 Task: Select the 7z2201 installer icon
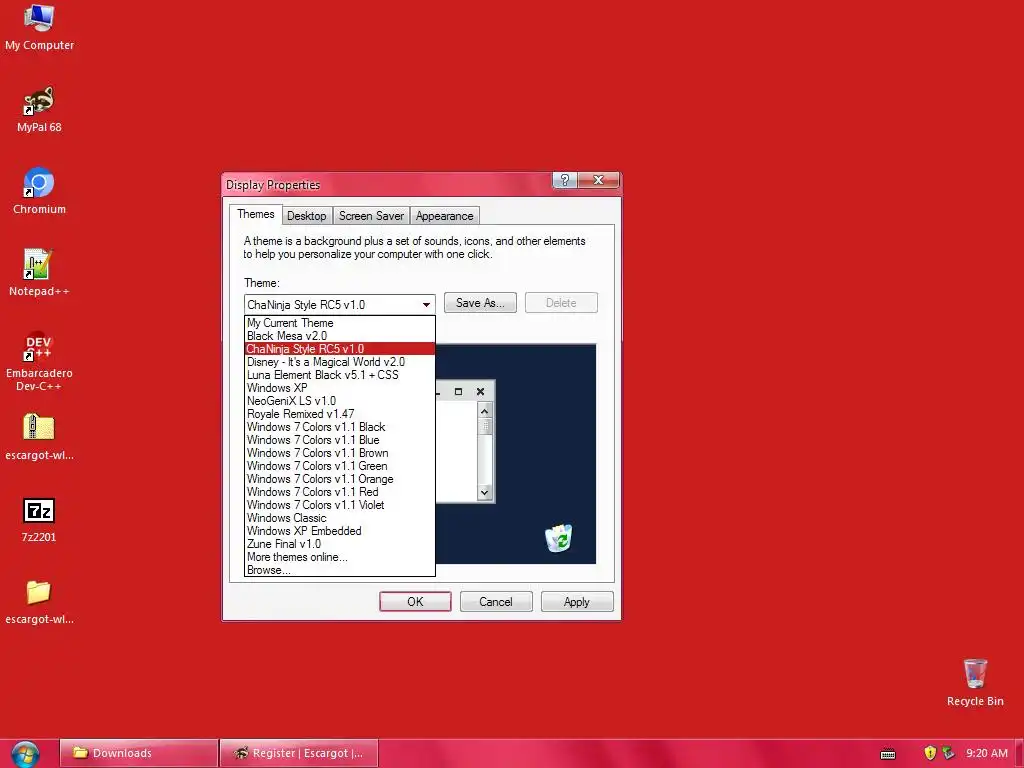pos(39,519)
